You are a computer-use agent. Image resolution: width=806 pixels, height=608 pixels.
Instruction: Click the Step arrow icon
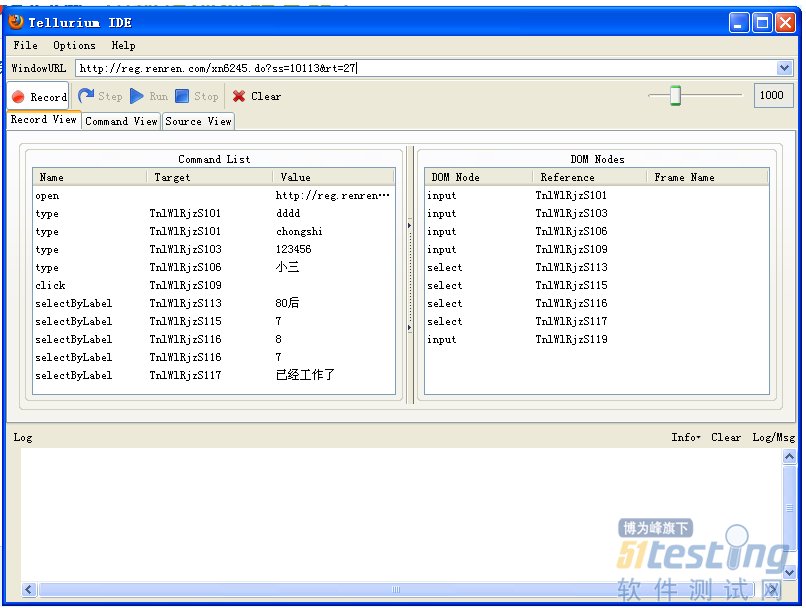[x=86, y=96]
